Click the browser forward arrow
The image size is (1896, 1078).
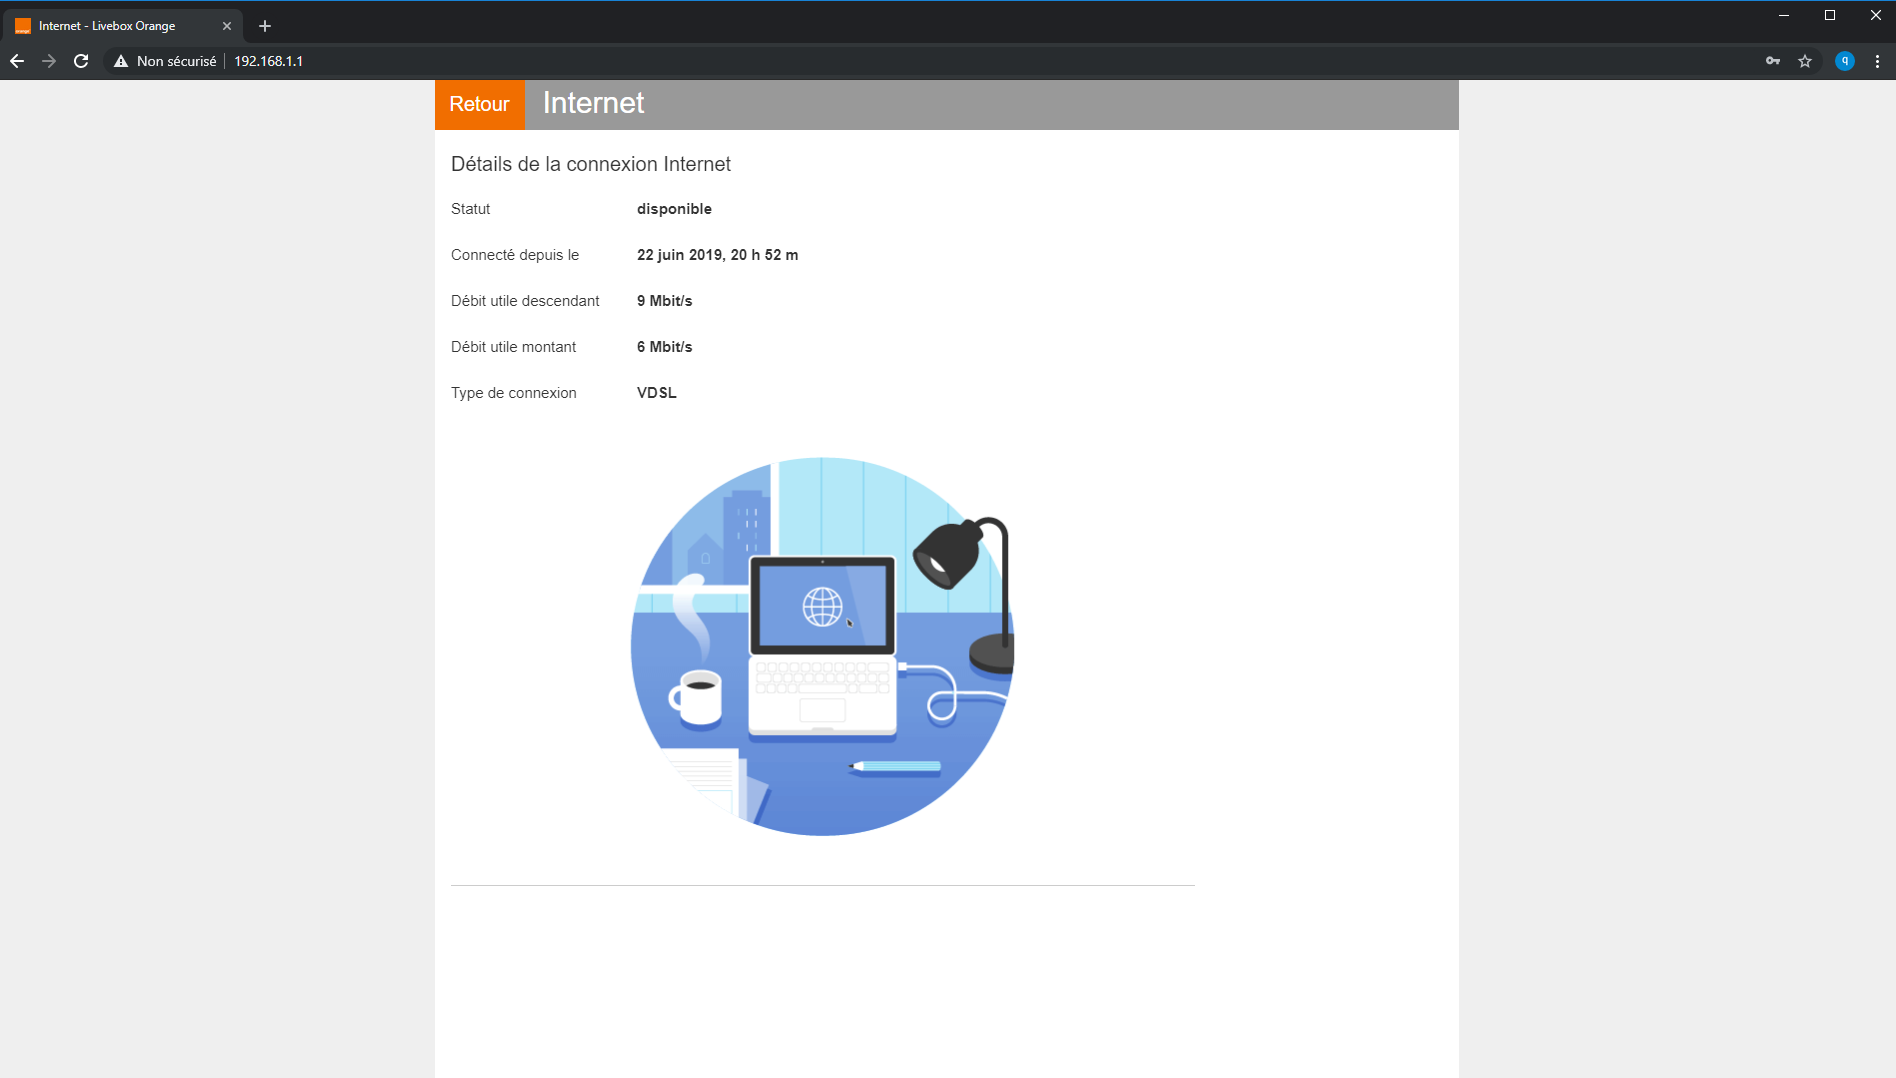49,61
